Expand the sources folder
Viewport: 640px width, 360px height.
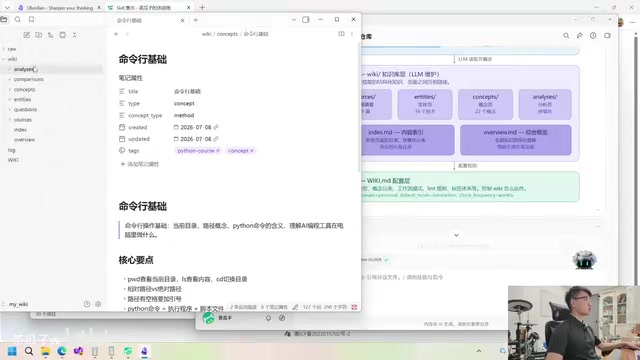(x=22, y=120)
